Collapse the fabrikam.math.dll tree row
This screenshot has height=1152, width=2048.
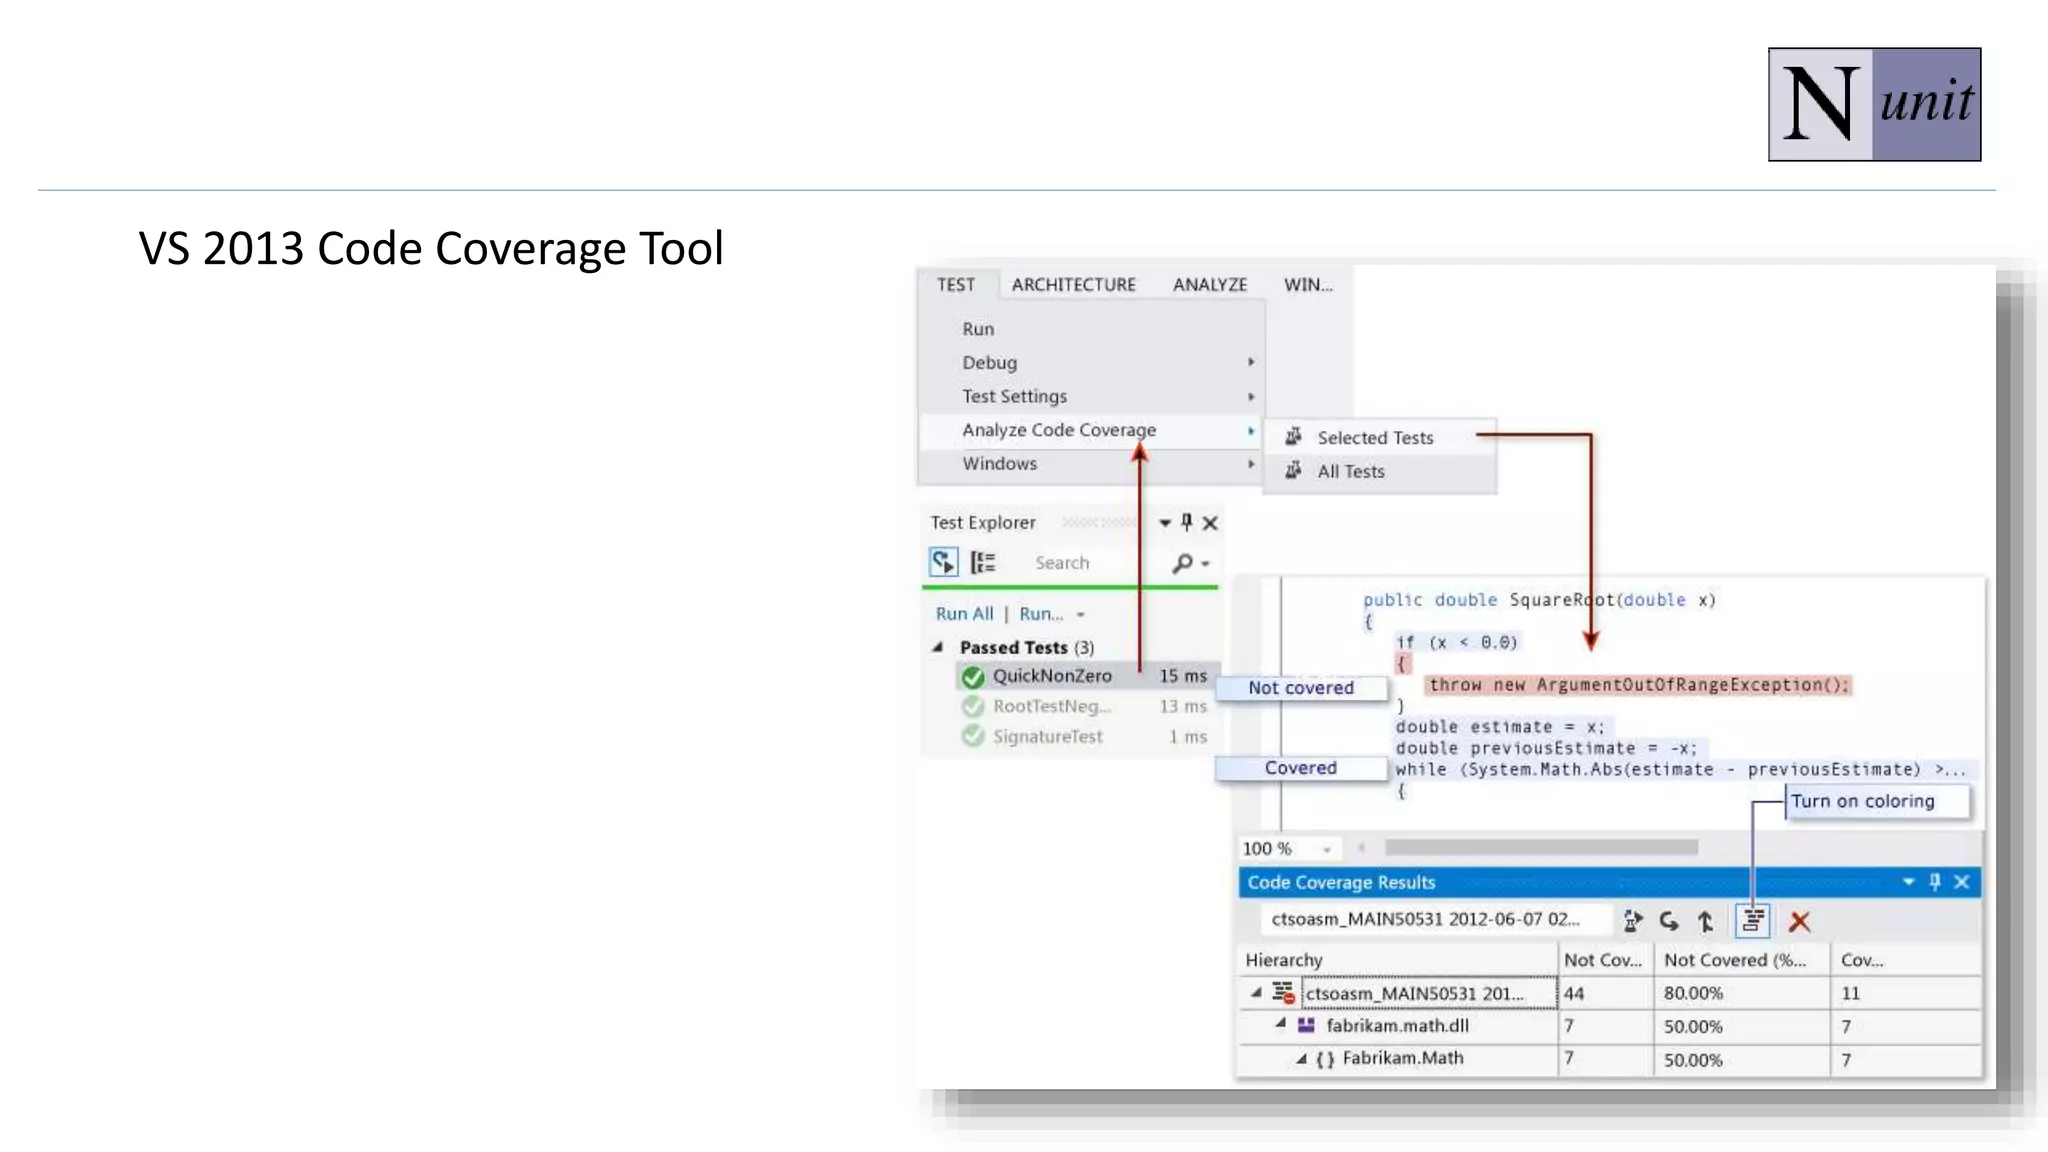(1280, 1024)
